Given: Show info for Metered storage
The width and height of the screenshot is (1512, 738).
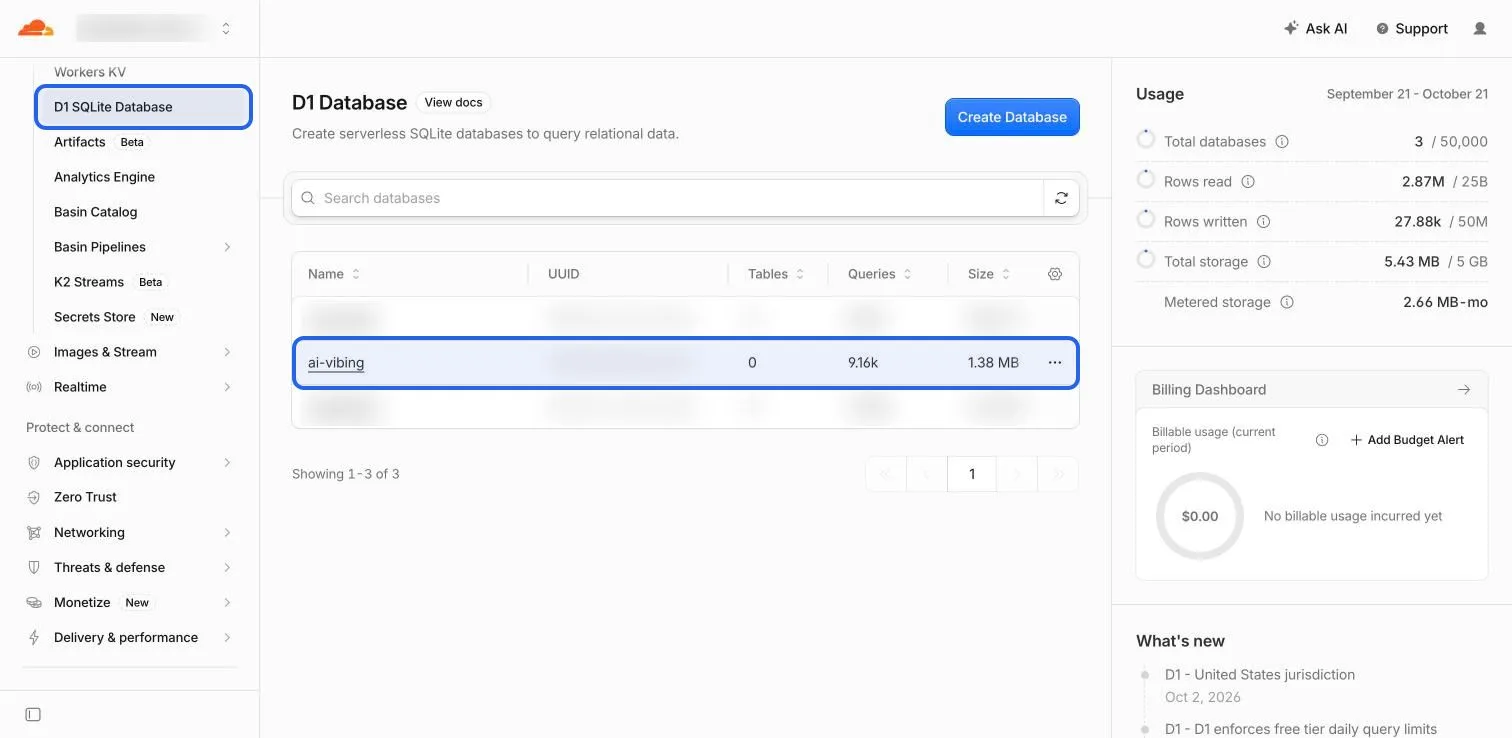Looking at the screenshot, I should coord(1287,302).
